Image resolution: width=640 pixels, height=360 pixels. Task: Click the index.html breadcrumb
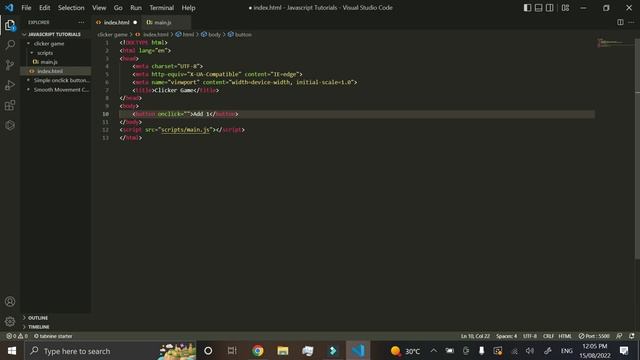(x=155, y=35)
